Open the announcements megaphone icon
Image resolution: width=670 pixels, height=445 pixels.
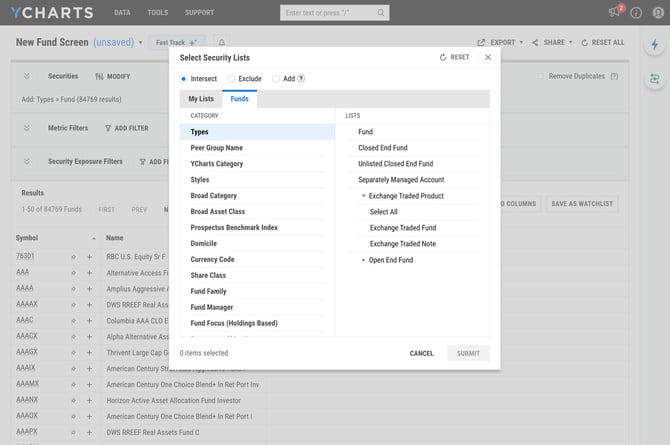point(614,12)
